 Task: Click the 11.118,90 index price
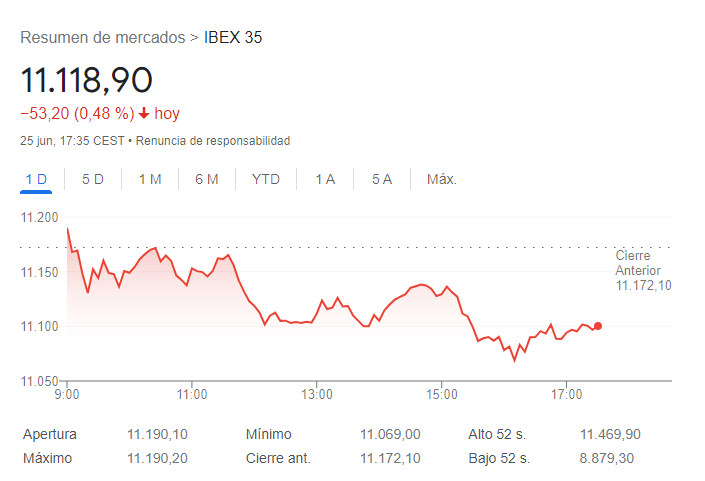86,80
